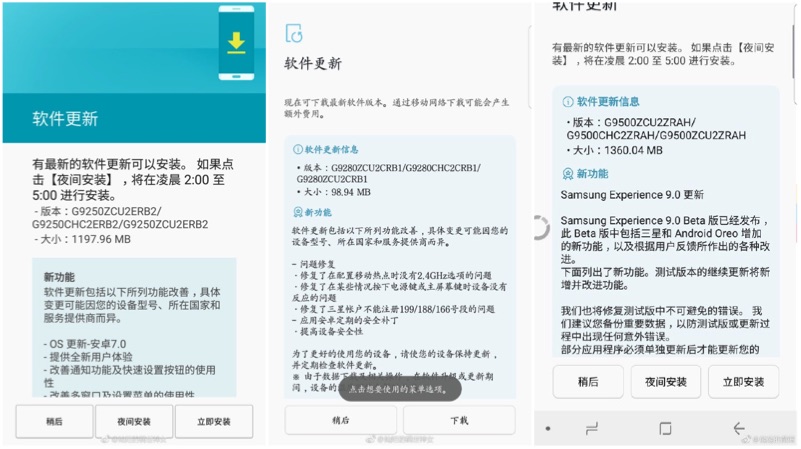Viewport: 801px width, 449px height.
Task: Click the circular loading spinner
Action: 540,228
